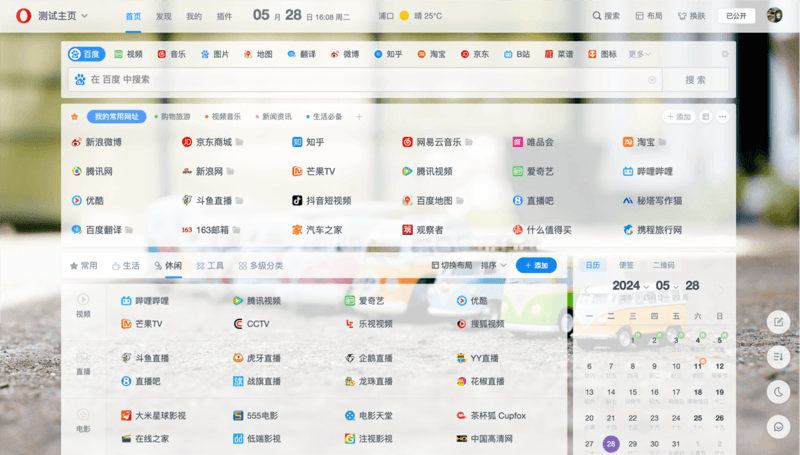
Task: Click the bookmarks 添加 button
Action: 679,117
